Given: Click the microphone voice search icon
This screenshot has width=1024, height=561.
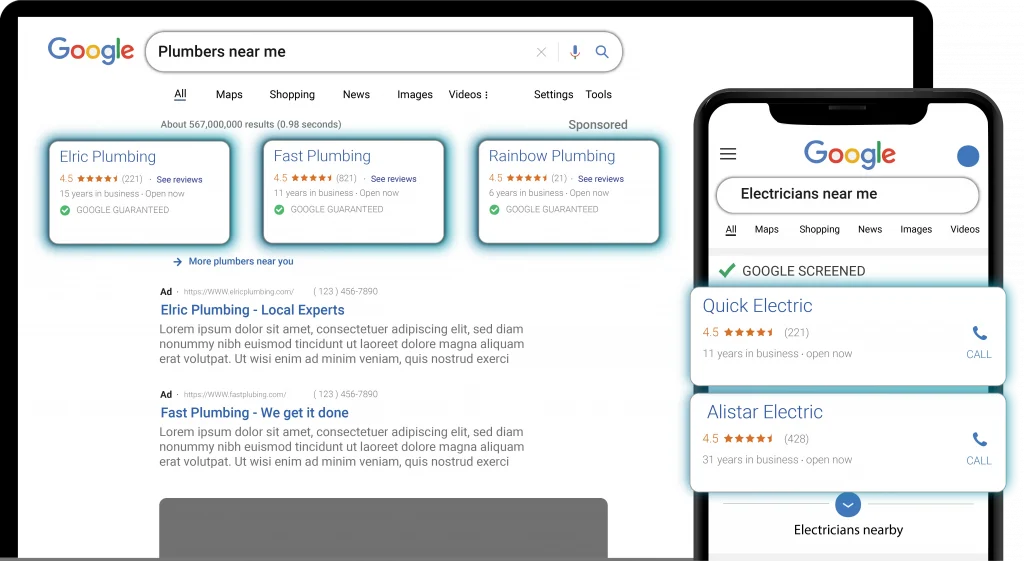Looking at the screenshot, I should pyautogui.click(x=574, y=52).
